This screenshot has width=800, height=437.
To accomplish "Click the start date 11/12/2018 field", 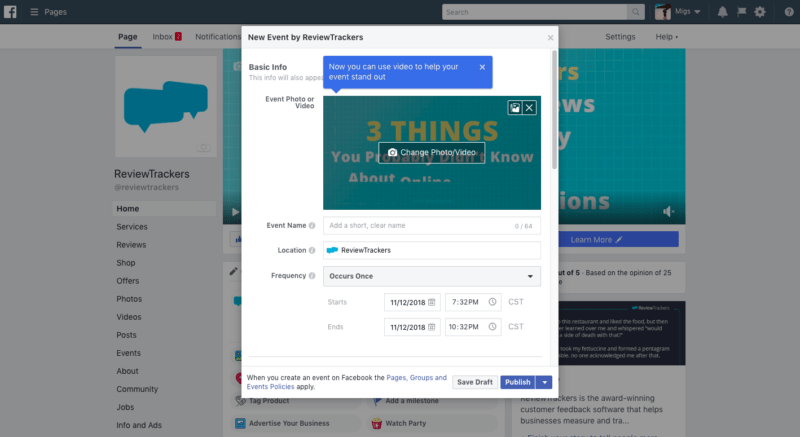I will click(412, 302).
